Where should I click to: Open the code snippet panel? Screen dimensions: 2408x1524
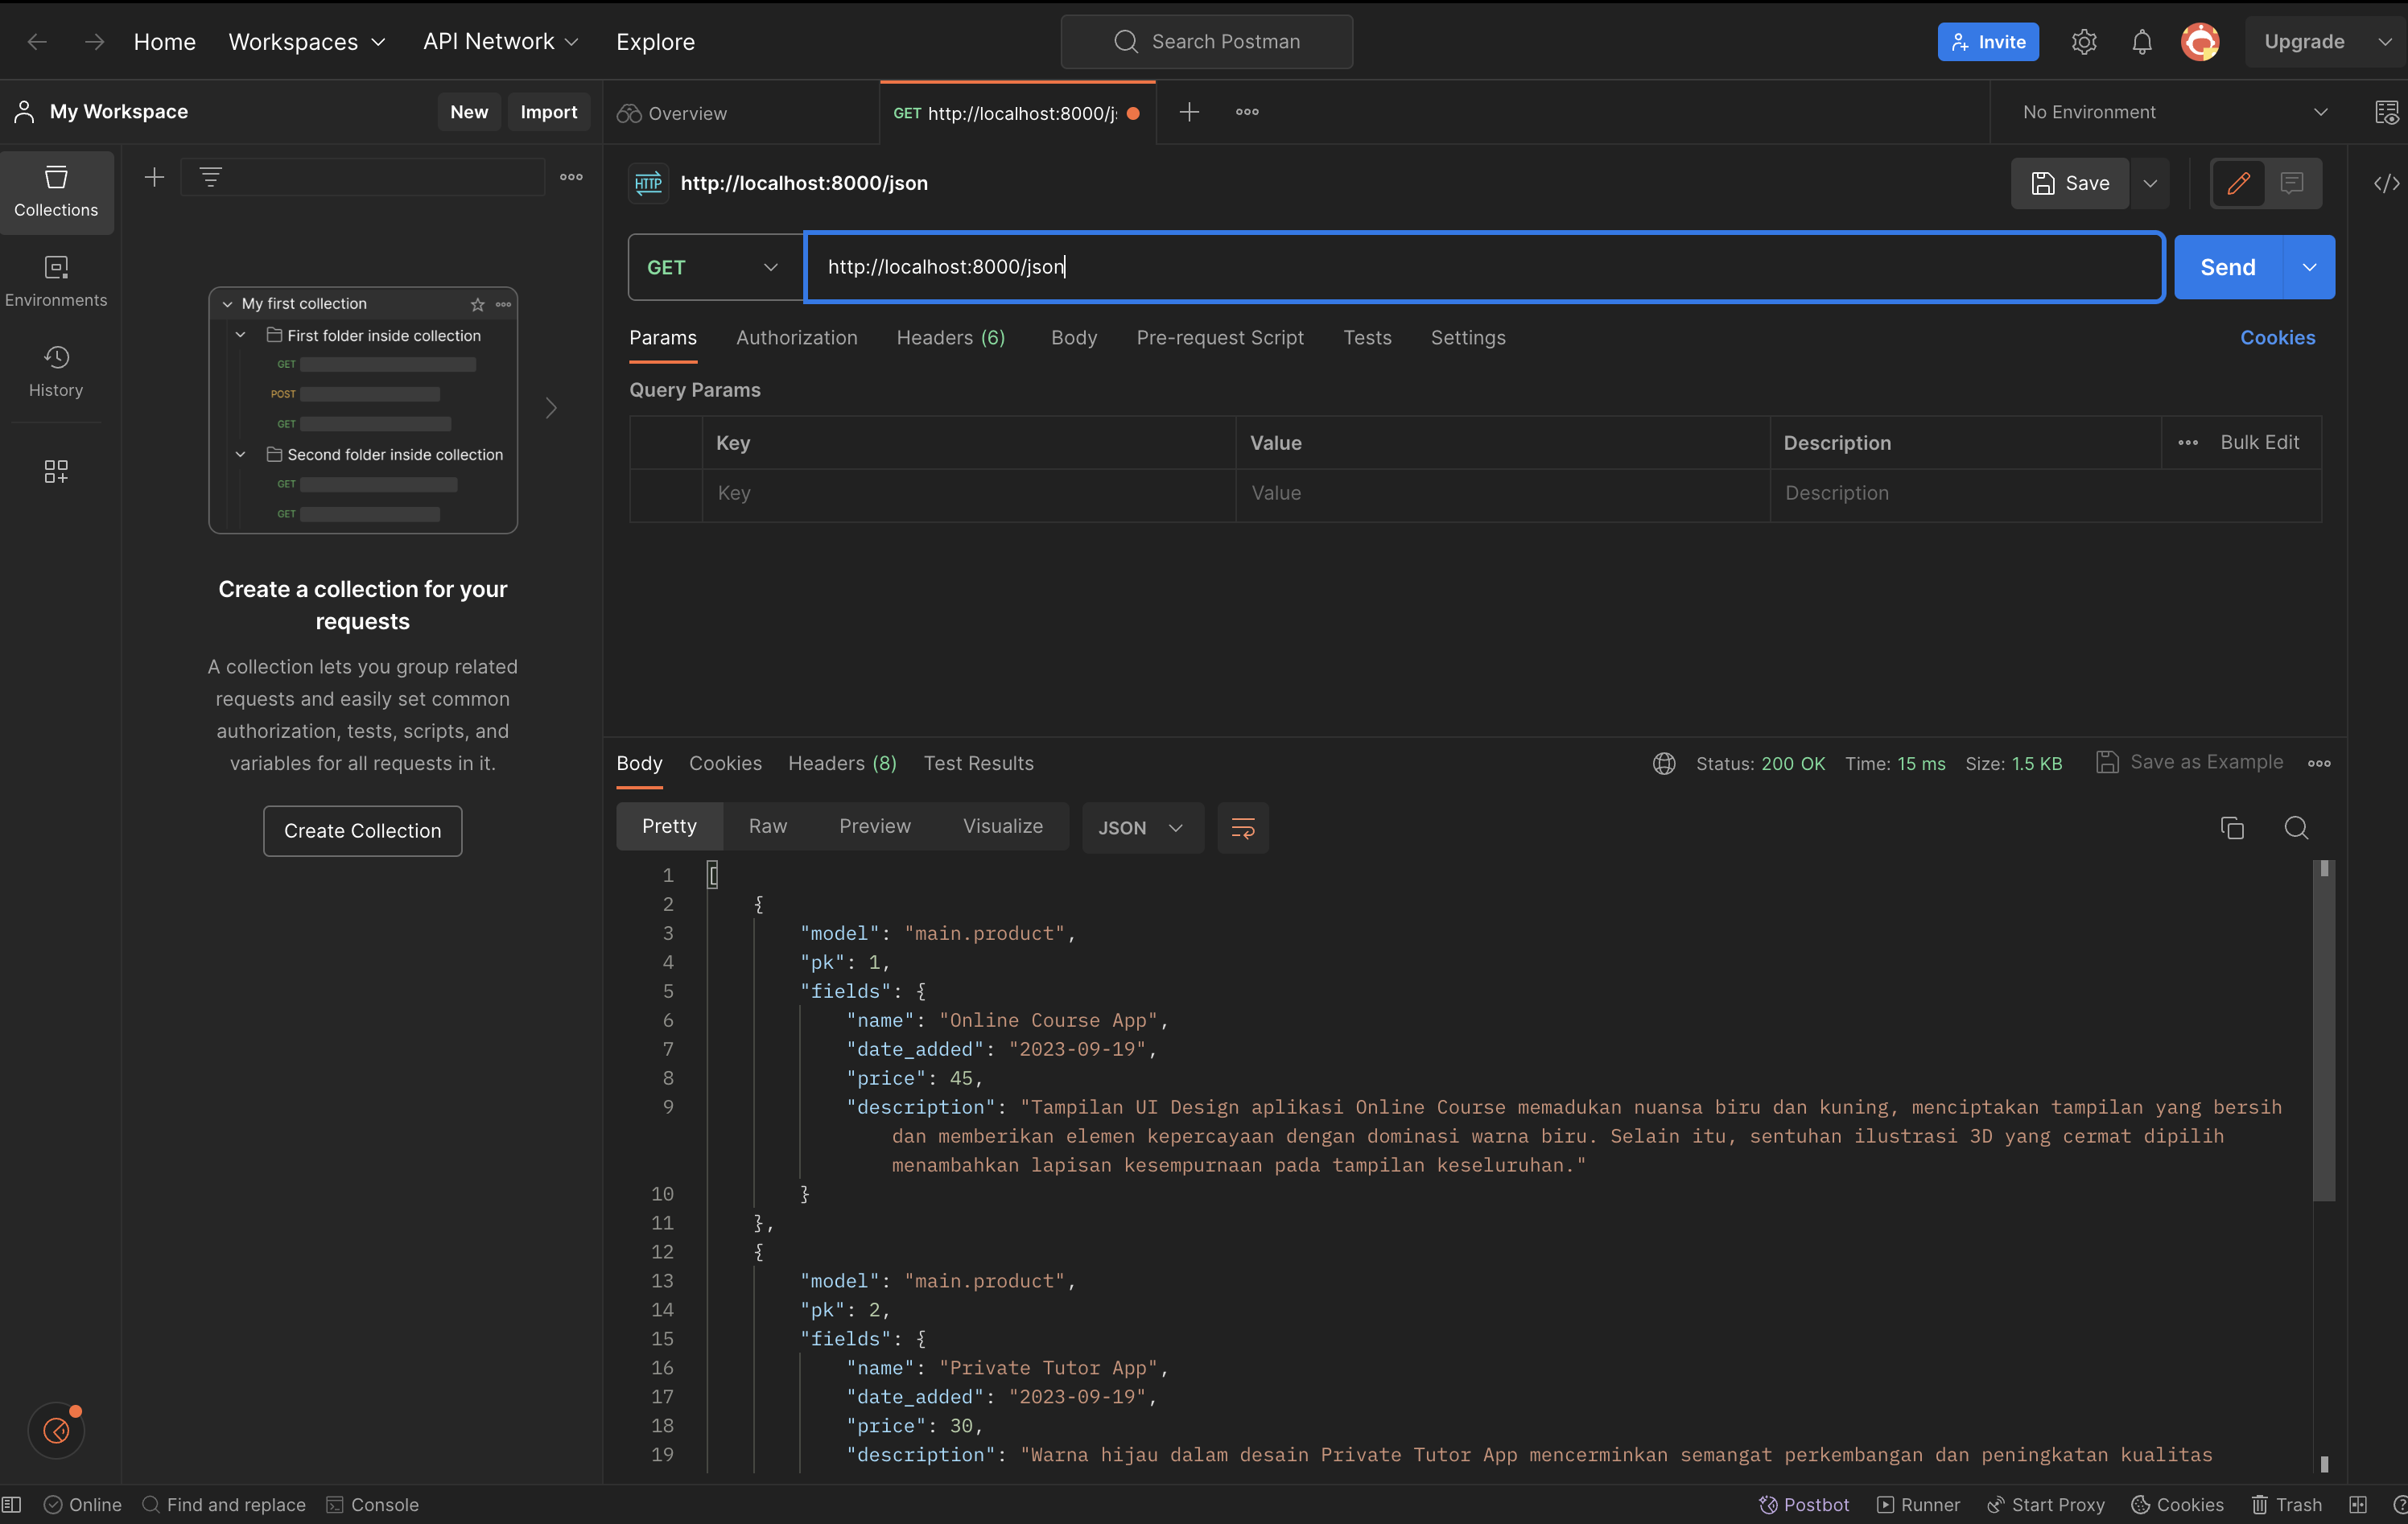tap(2388, 183)
